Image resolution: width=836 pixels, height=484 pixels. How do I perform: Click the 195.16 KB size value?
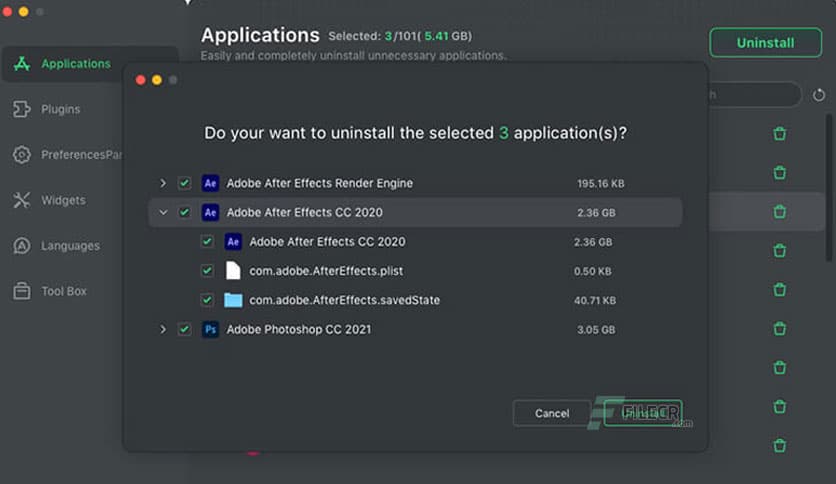[600, 183]
